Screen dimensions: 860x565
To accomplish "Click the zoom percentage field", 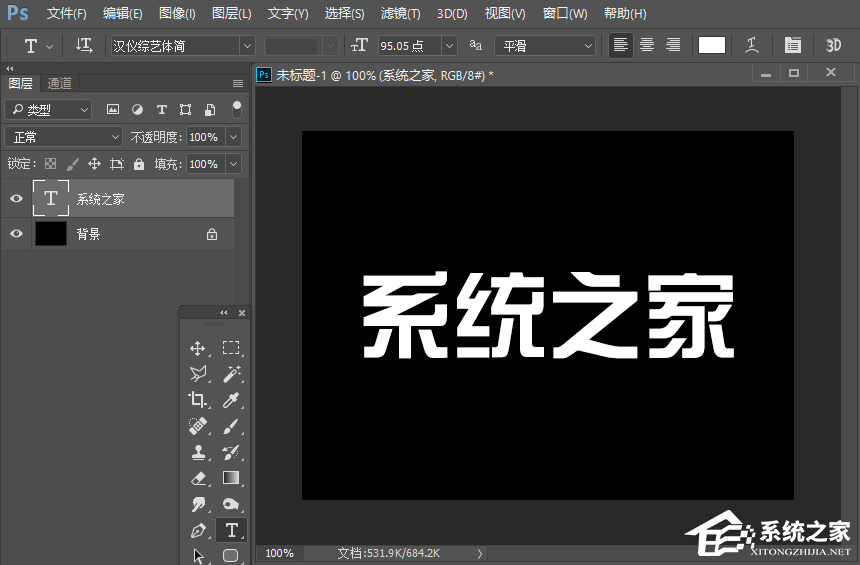I will [x=279, y=553].
